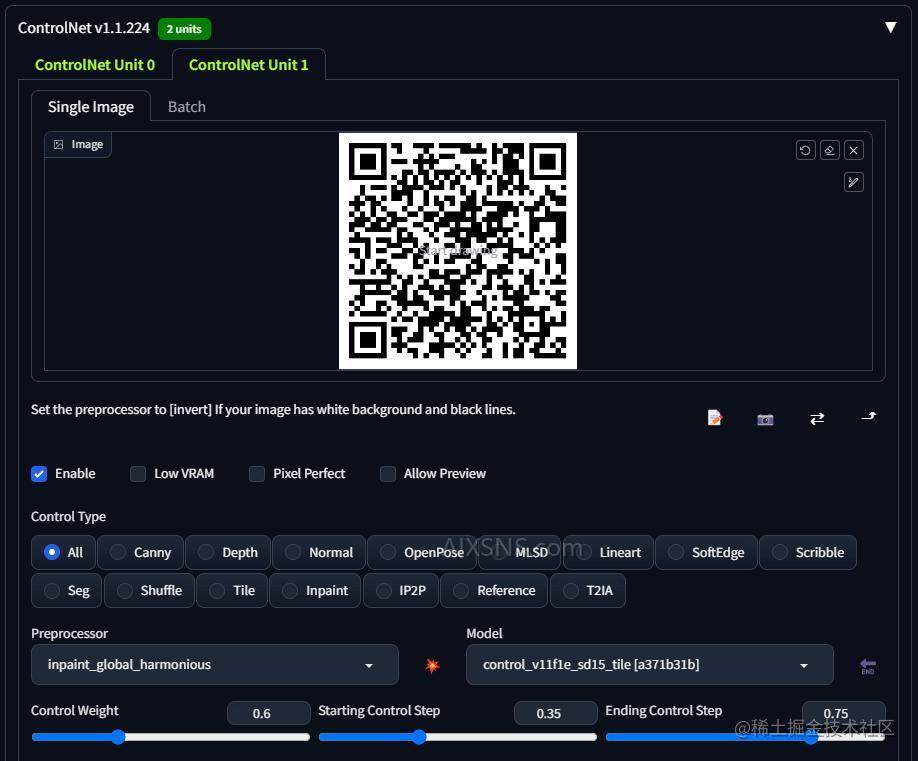Click the curved arrow send dimensions icon

tap(868, 417)
